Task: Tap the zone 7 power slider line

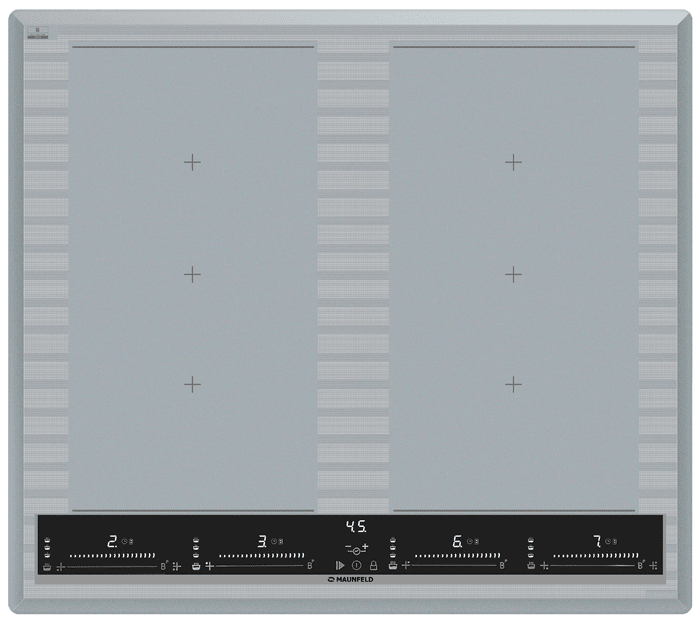Action: pos(592,565)
